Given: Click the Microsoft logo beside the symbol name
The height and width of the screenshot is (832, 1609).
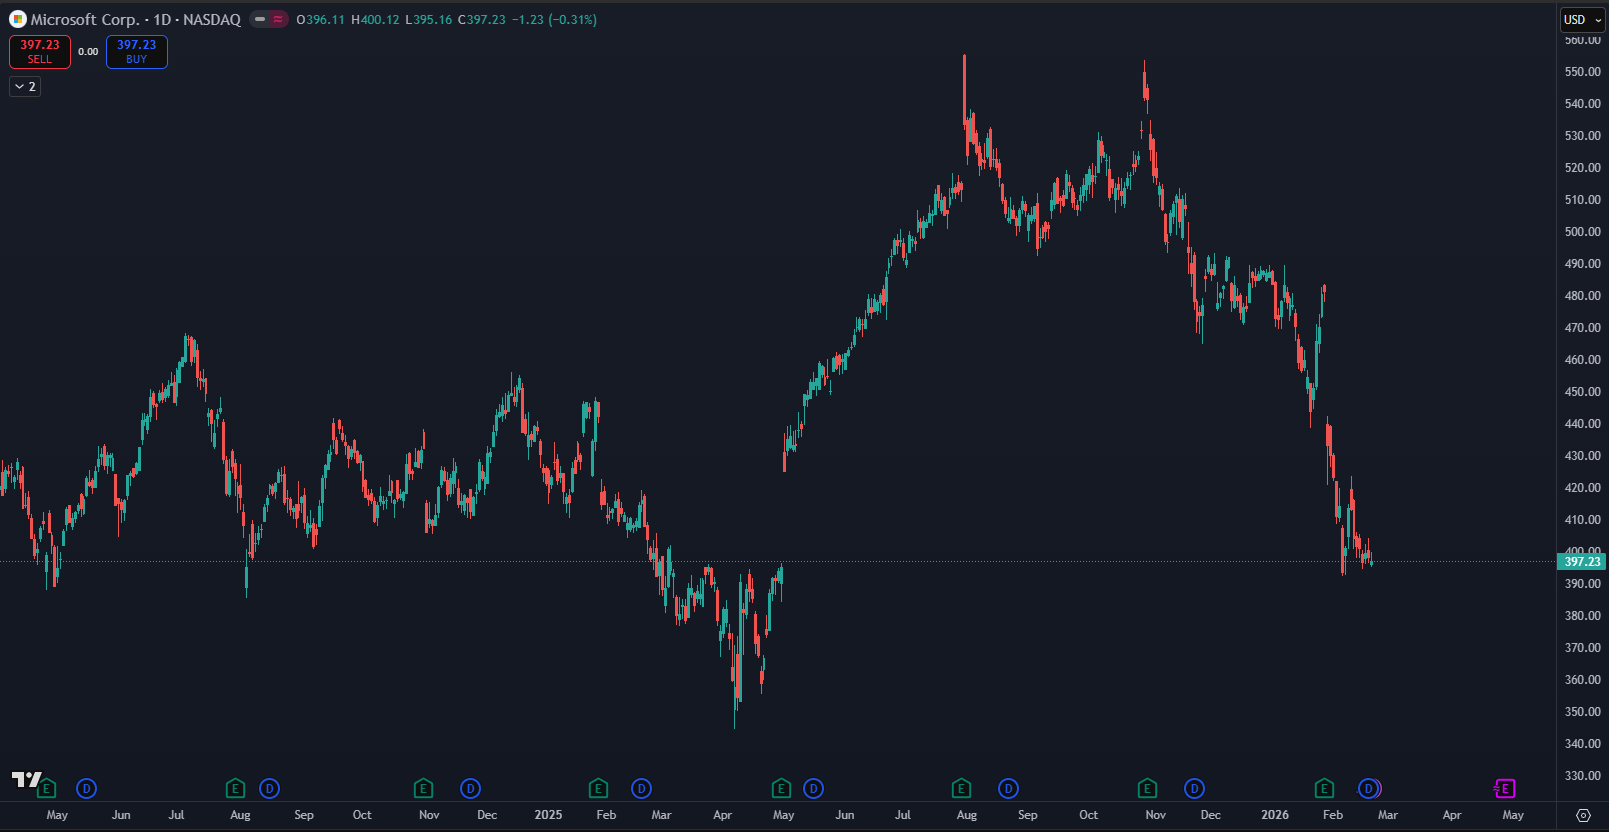Looking at the screenshot, I should point(17,19).
